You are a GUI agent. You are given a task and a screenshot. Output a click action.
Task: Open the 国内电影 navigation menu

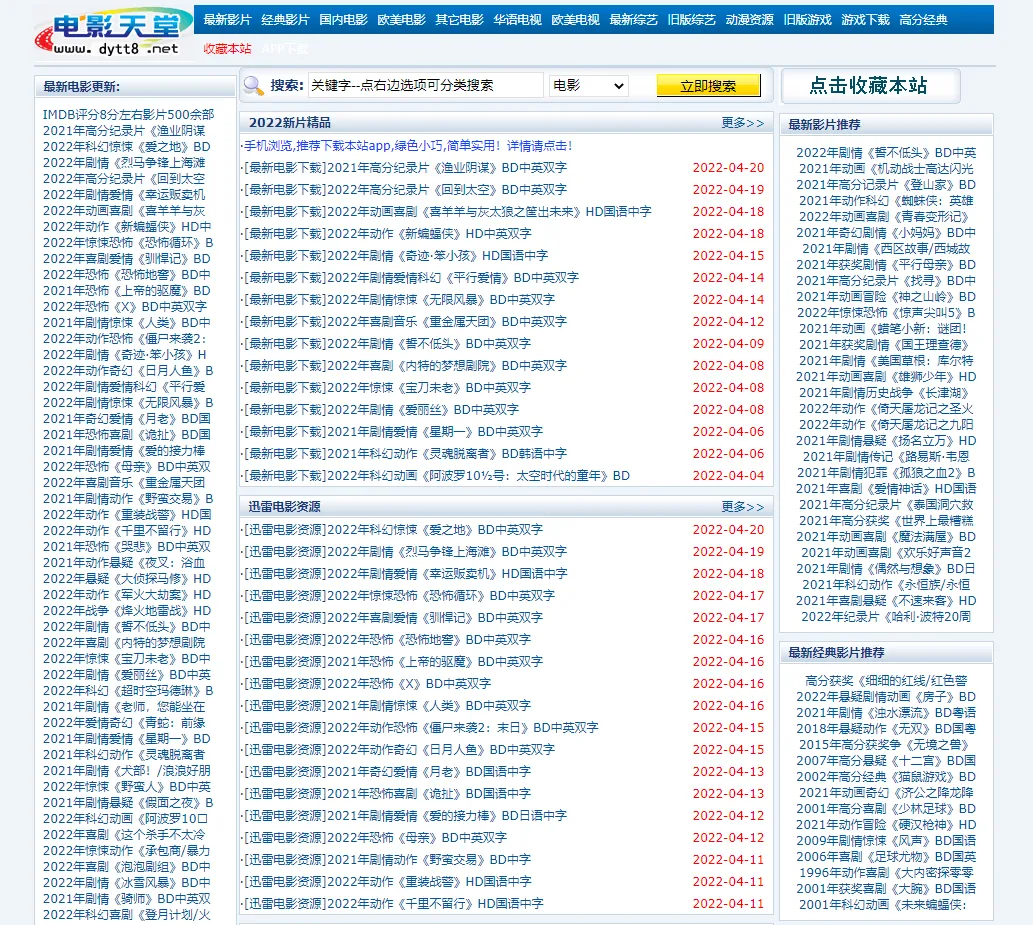click(x=343, y=20)
